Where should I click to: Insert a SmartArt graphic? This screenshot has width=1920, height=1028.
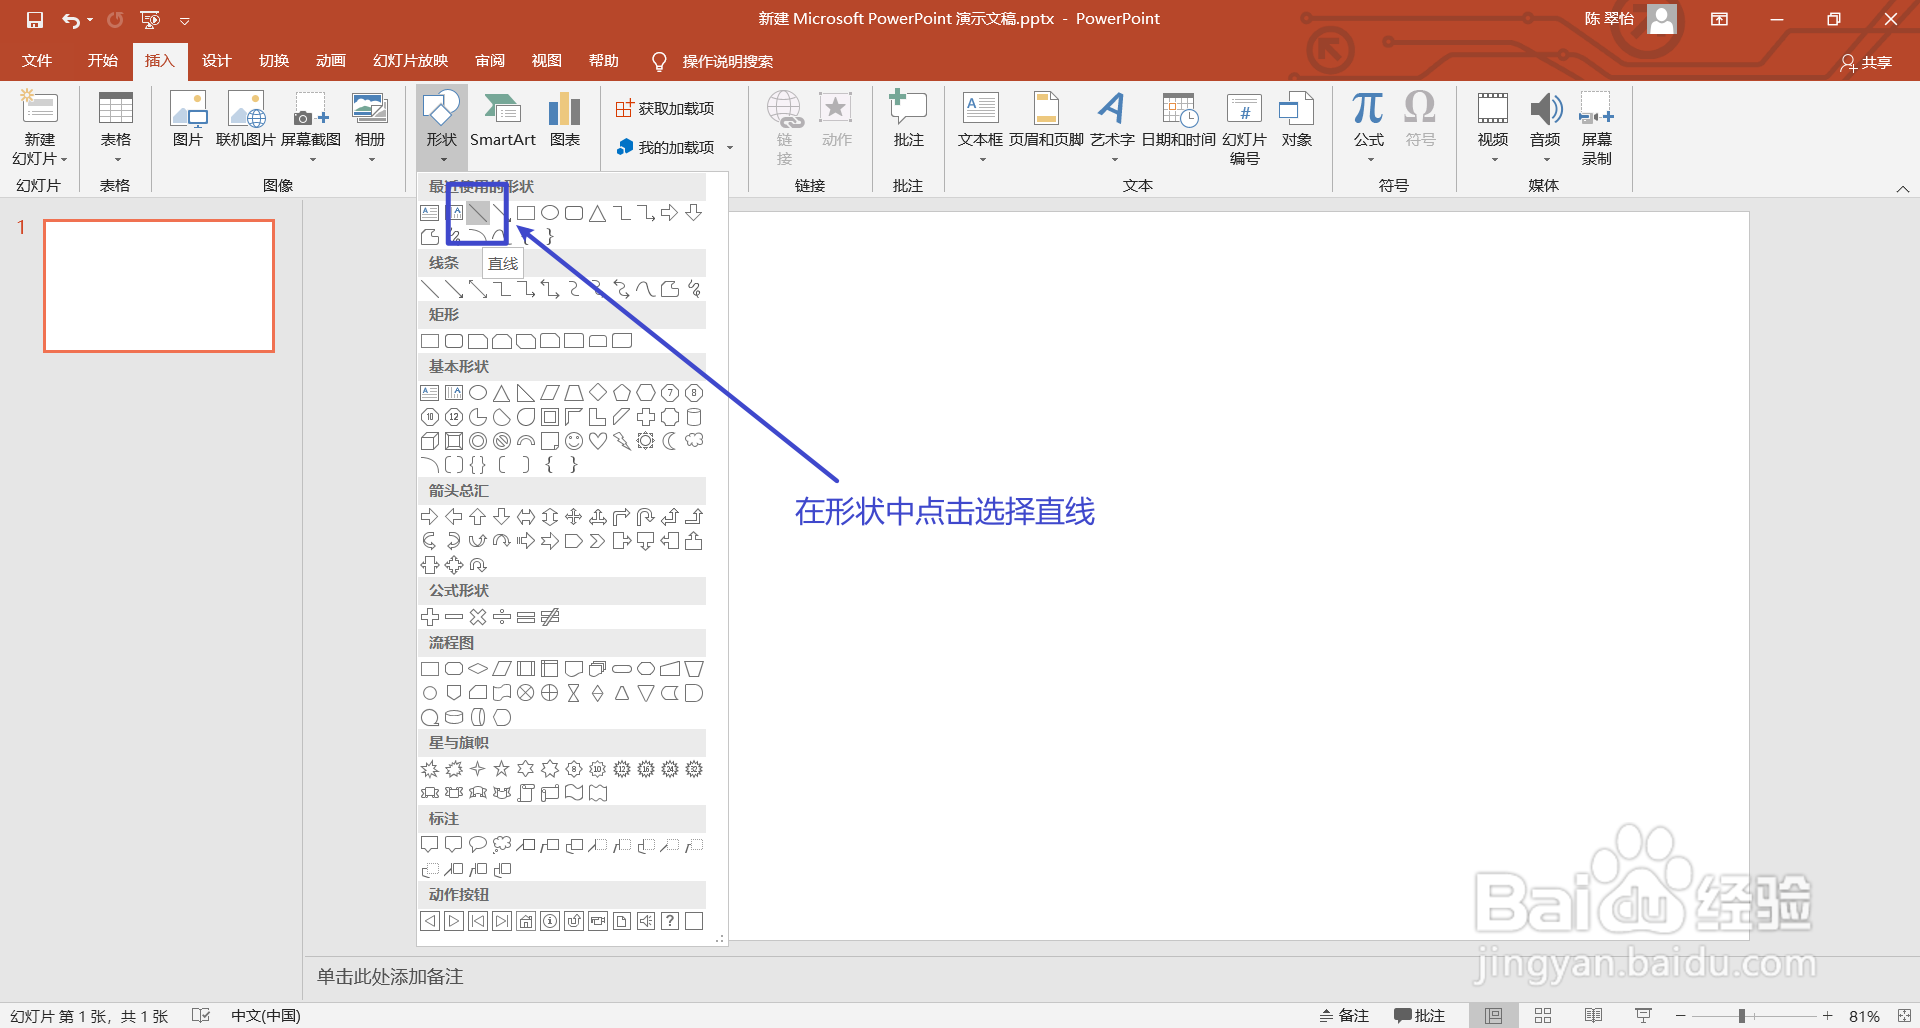pyautogui.click(x=503, y=120)
